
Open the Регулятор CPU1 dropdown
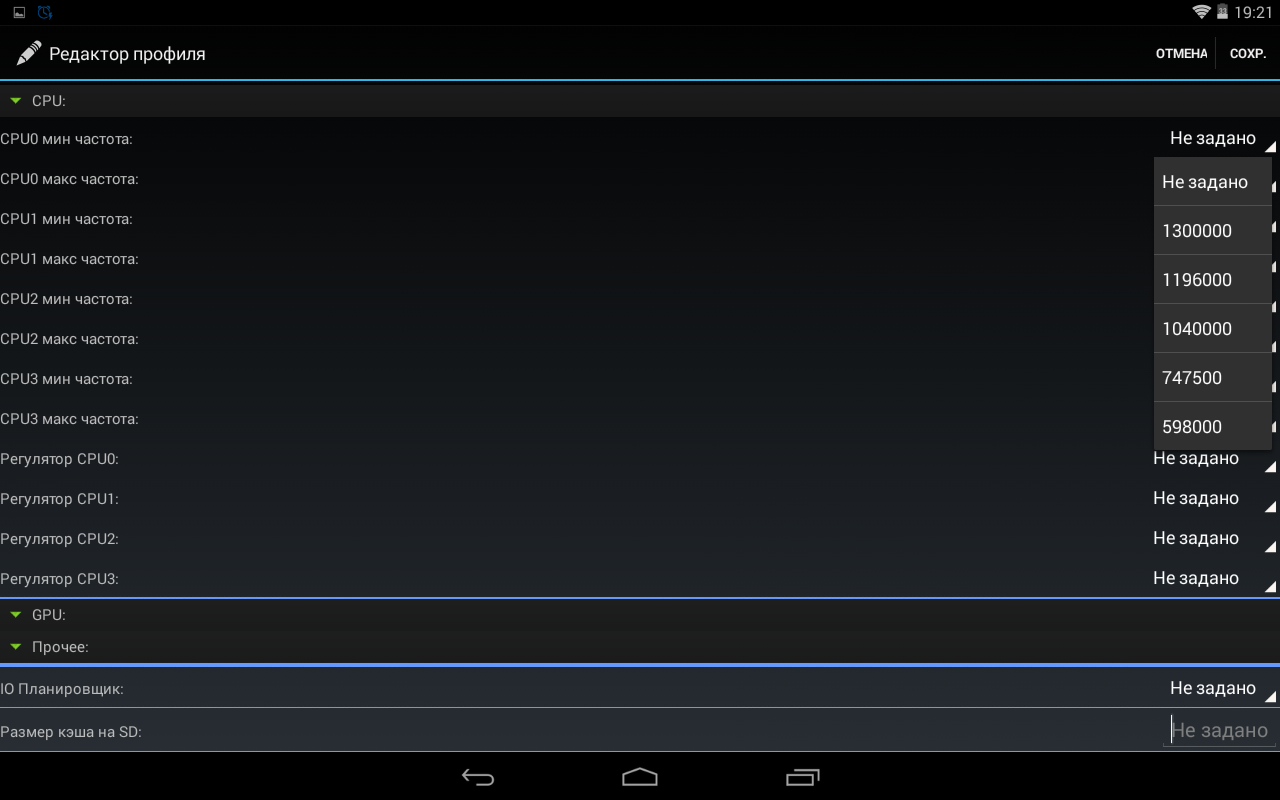pyautogui.click(x=1213, y=498)
